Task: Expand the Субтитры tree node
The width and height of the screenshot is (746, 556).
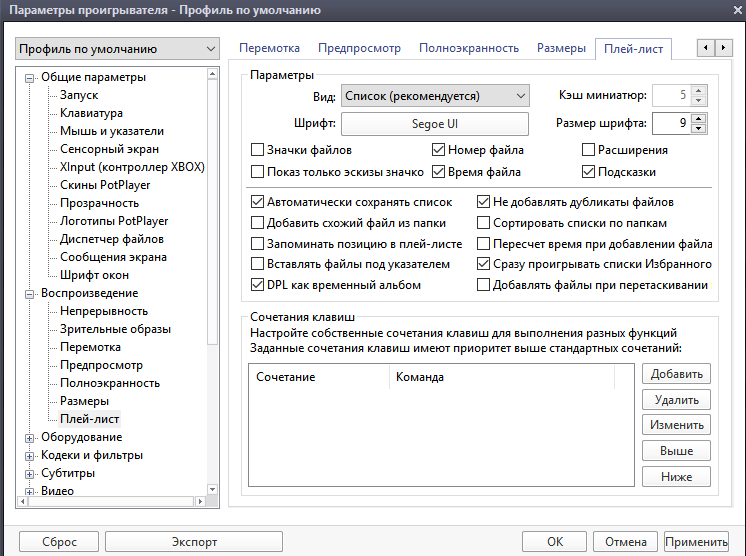Action: [29, 474]
